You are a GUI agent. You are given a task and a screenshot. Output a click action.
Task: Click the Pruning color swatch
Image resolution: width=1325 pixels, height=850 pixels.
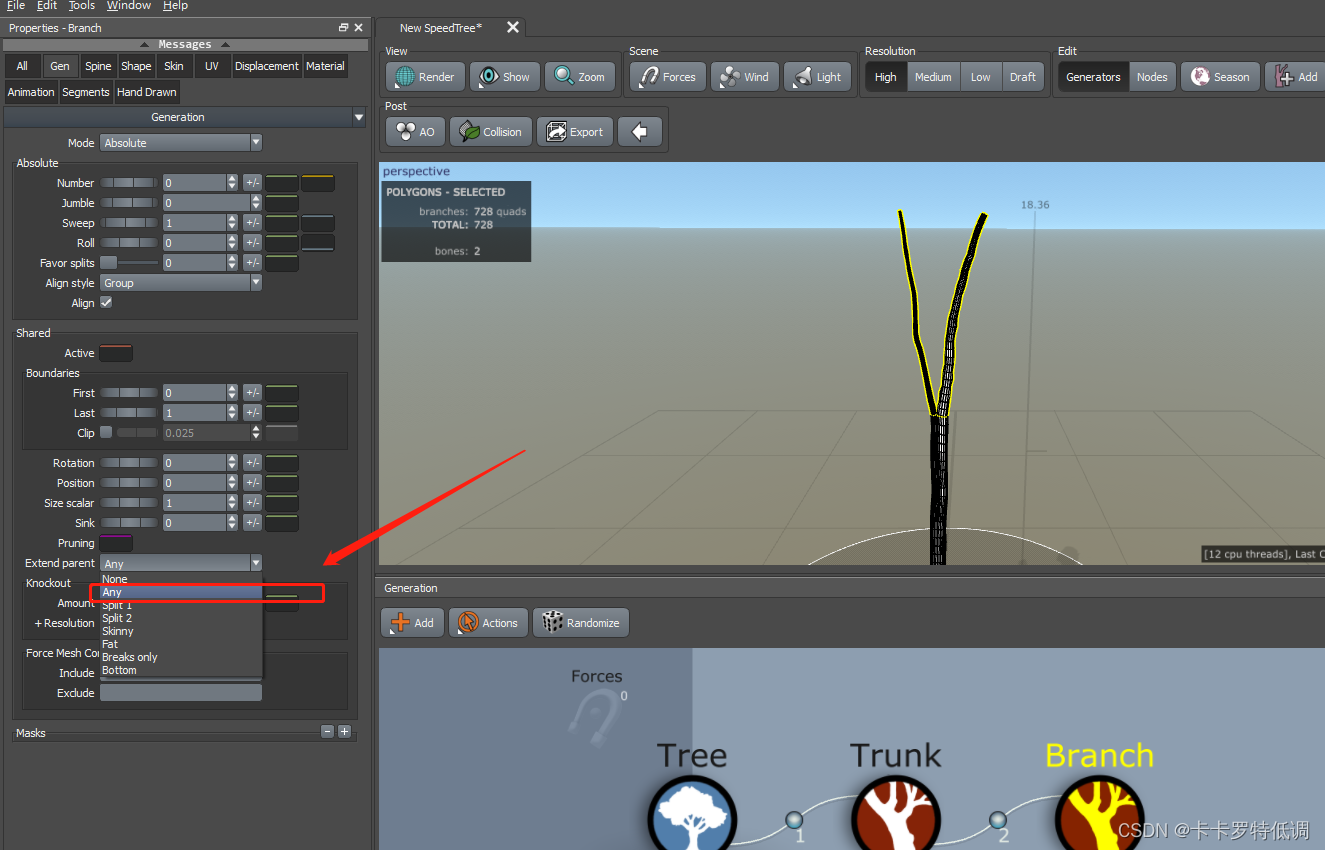click(116, 543)
